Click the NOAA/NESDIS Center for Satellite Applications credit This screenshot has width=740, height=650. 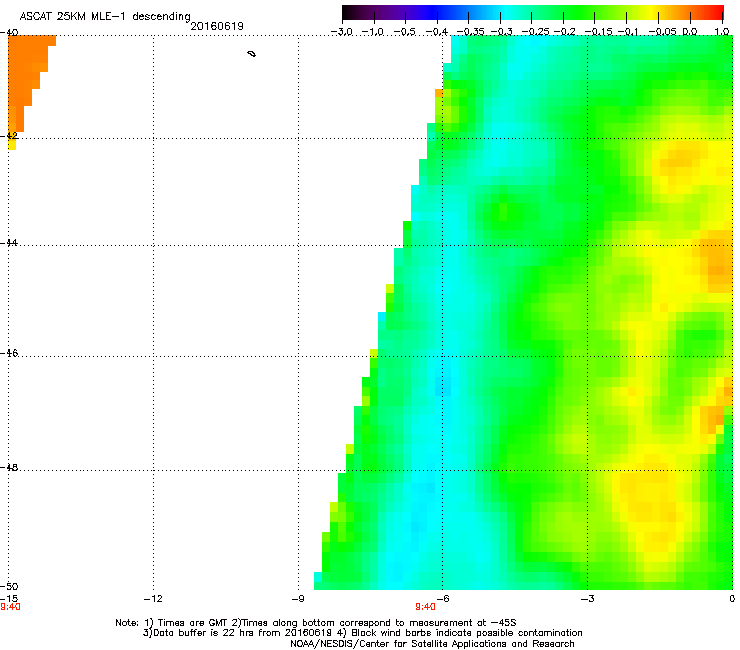pyautogui.click(x=432, y=644)
